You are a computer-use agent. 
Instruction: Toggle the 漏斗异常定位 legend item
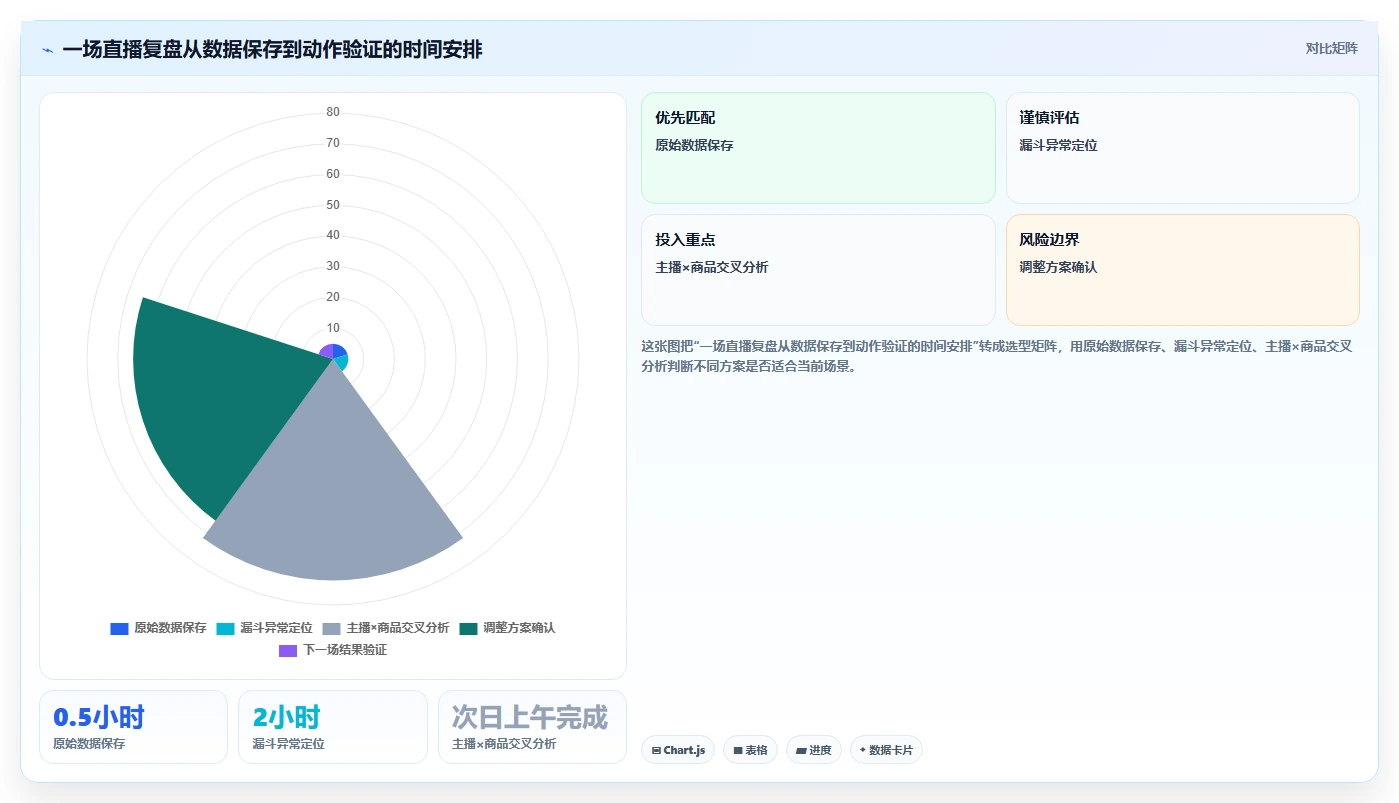pyautogui.click(x=264, y=628)
